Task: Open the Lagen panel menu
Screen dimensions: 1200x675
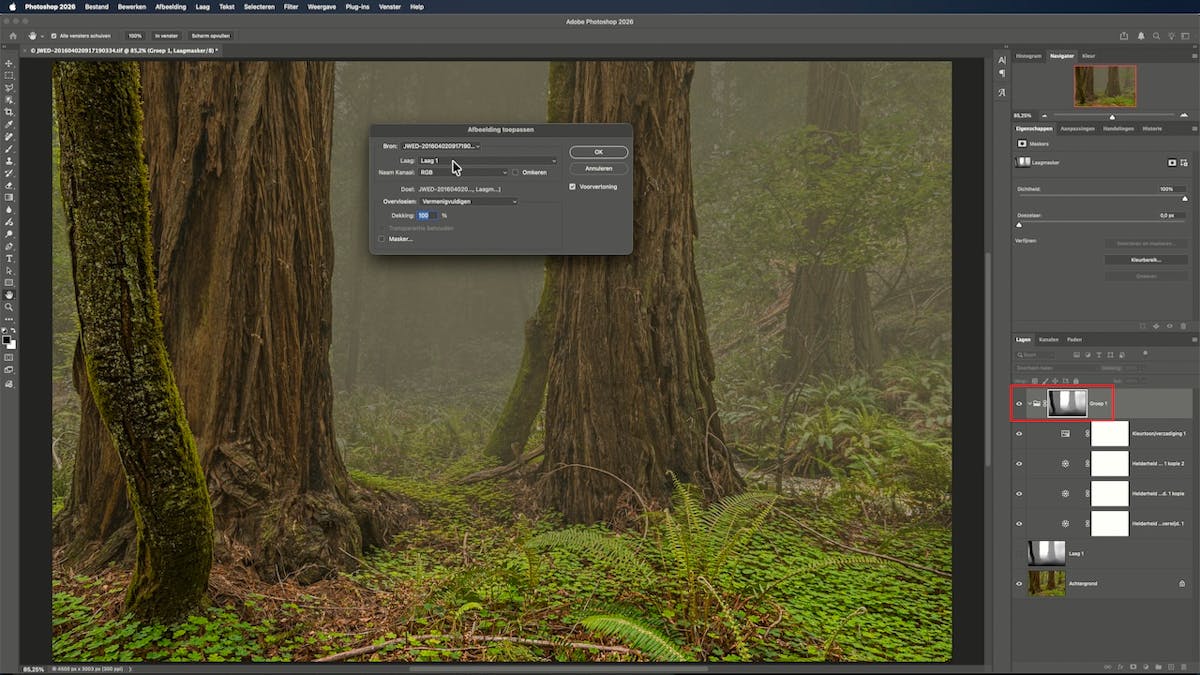Action: 1194,339
